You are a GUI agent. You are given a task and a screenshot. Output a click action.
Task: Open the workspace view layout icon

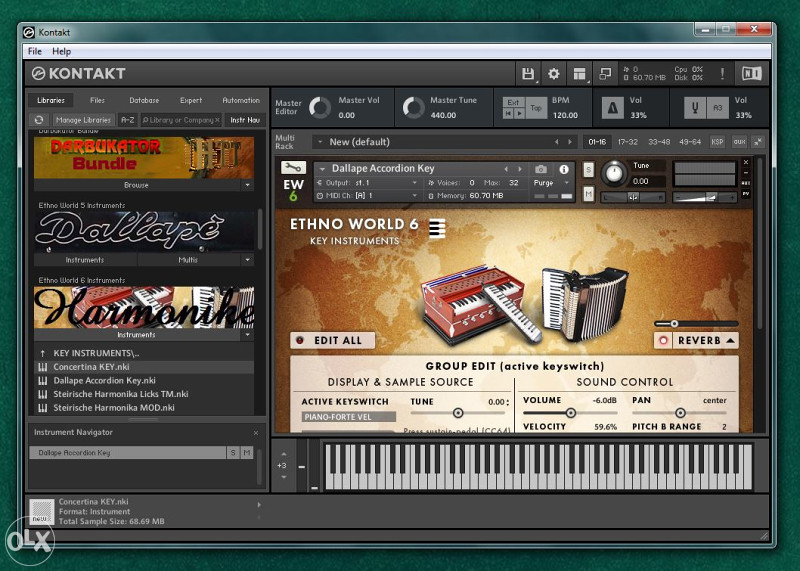click(x=580, y=74)
